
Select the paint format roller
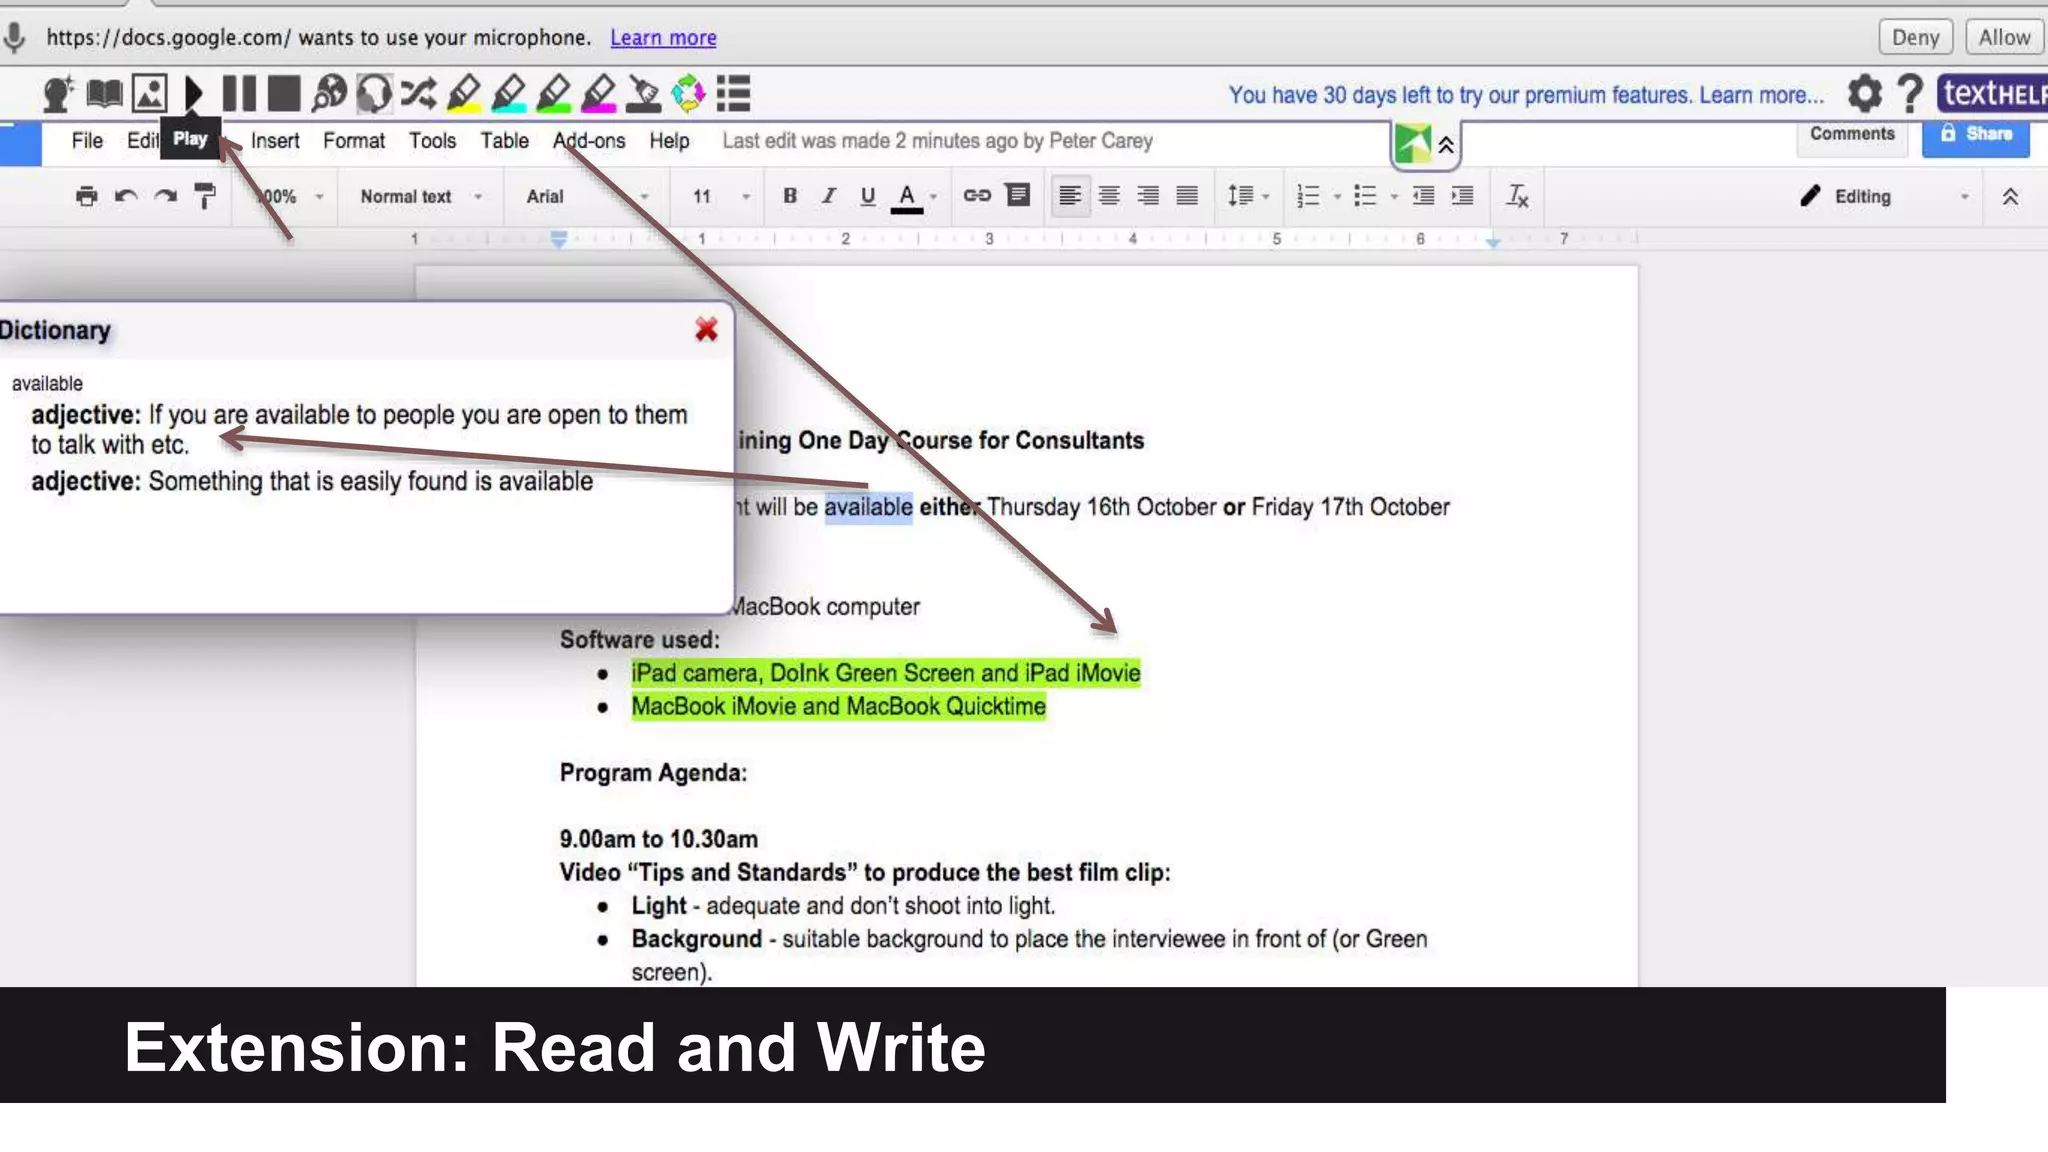(x=205, y=196)
